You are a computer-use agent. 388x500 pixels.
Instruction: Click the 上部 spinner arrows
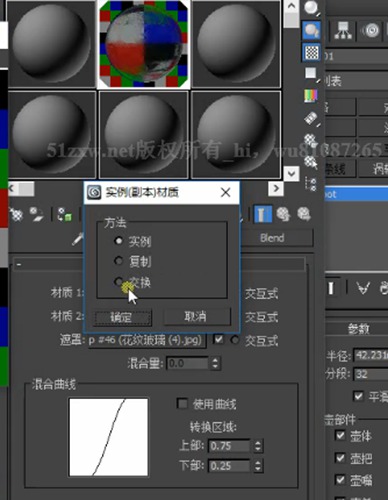258,446
